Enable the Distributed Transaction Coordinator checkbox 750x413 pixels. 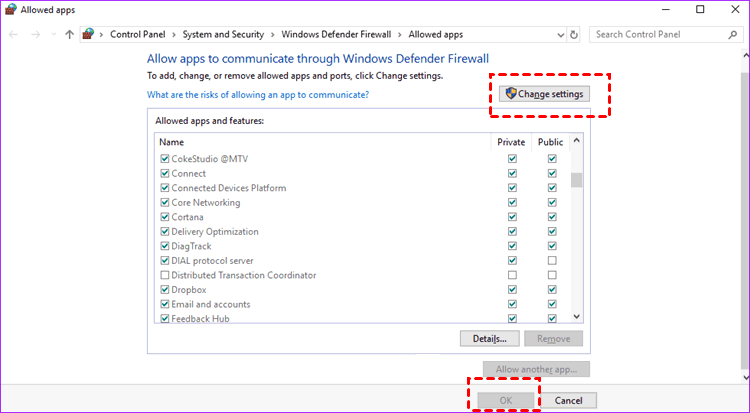pyautogui.click(x=165, y=275)
